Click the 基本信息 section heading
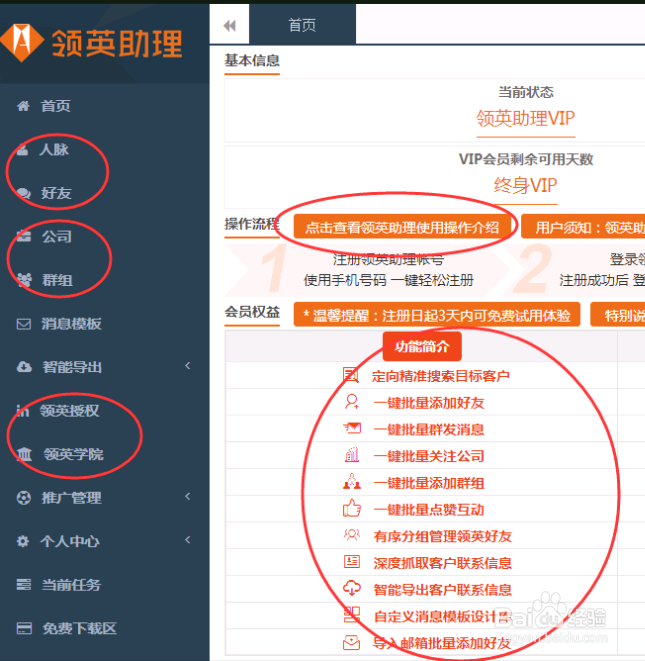 point(252,60)
